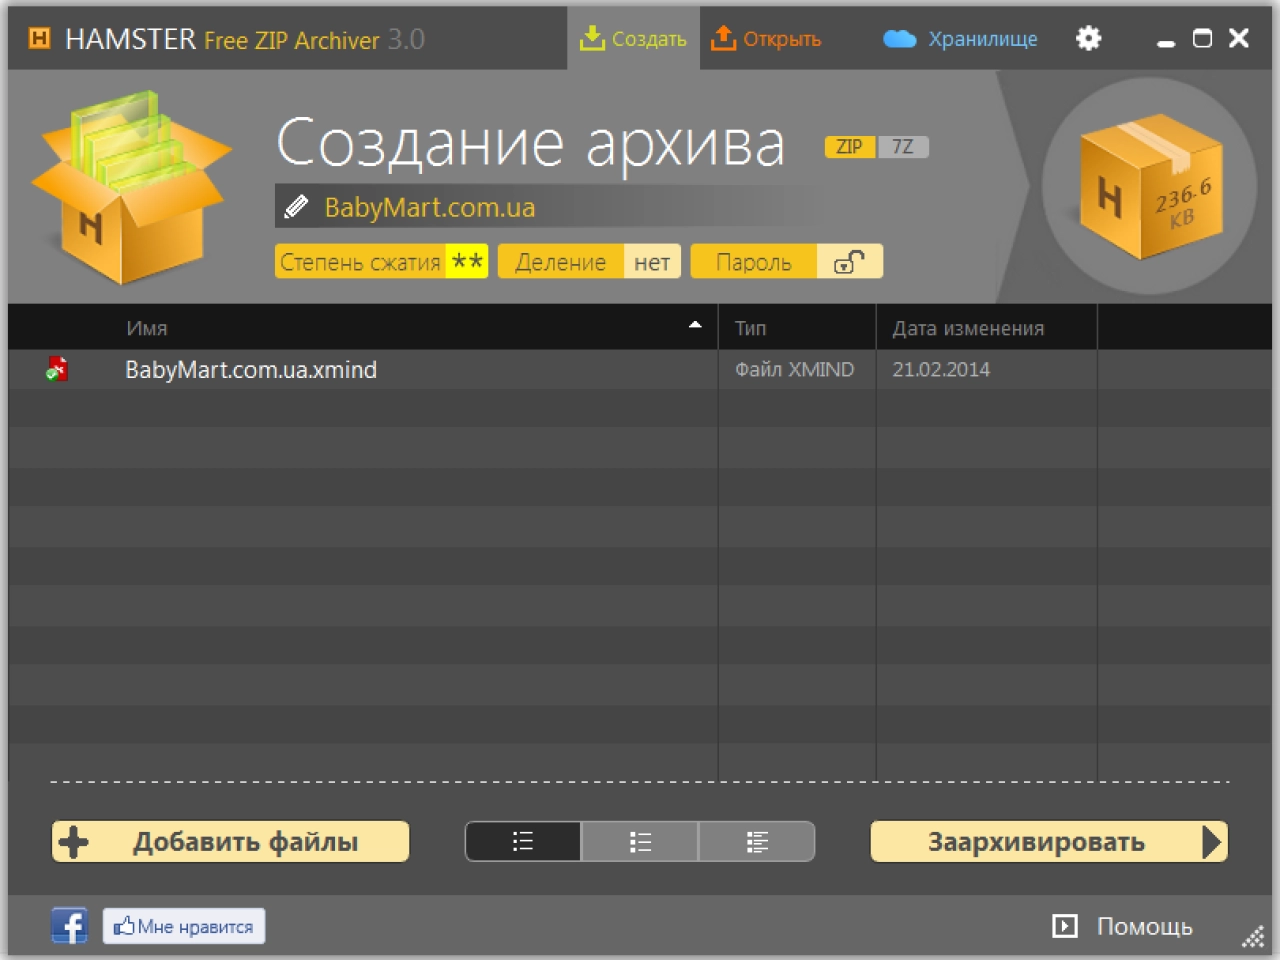Select the file BabyMart.com.ua.xmind
The width and height of the screenshot is (1280, 960).
251,369
